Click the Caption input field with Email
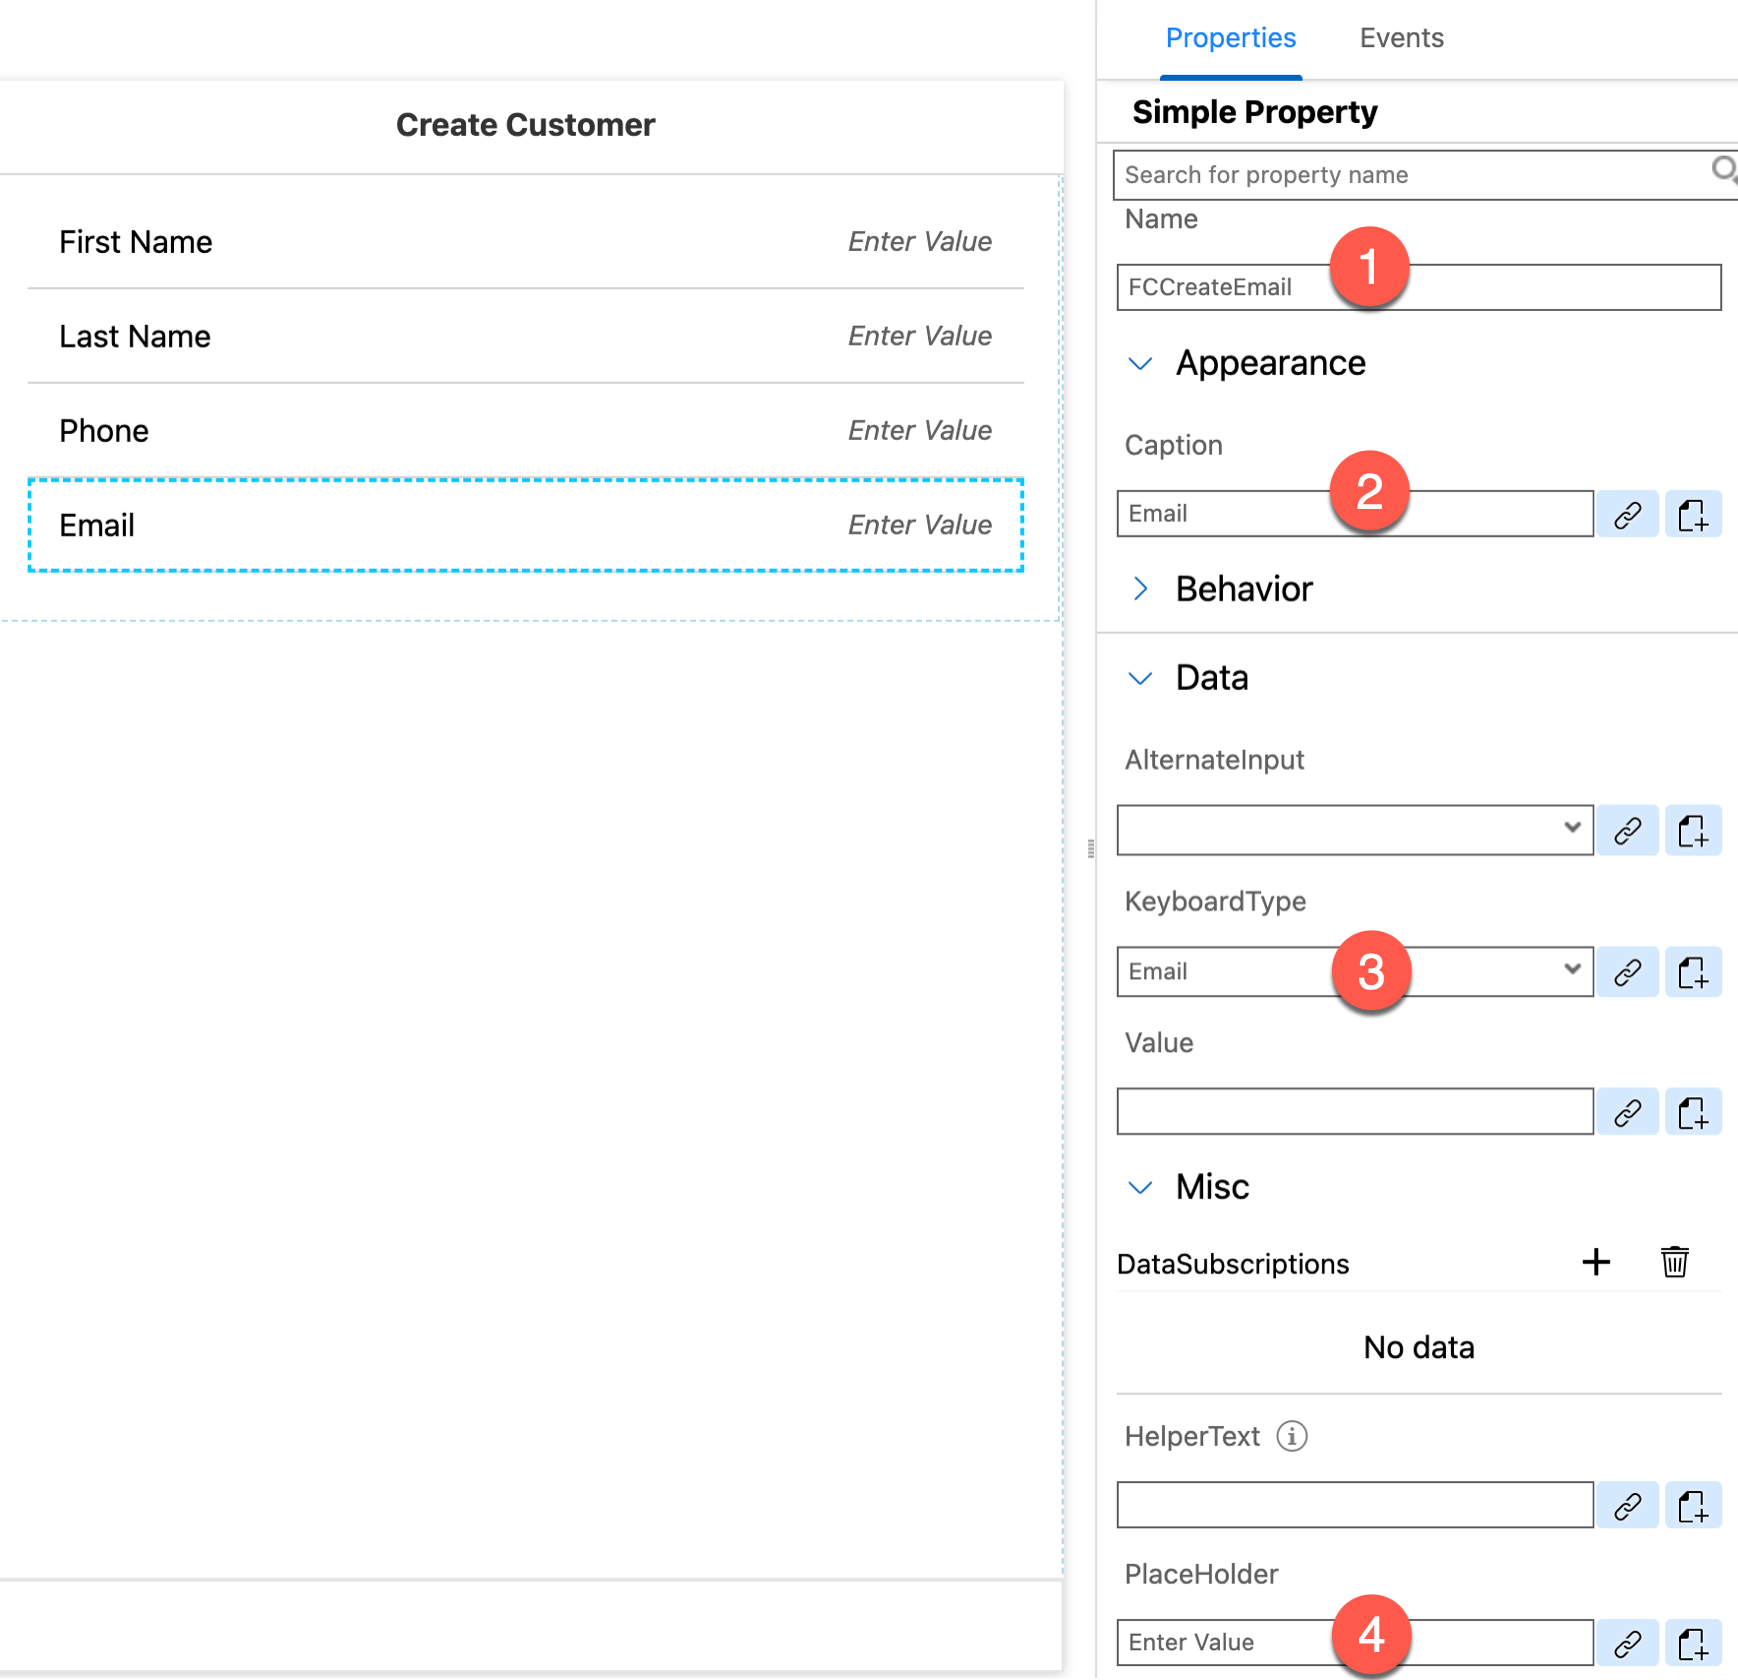1738x1680 pixels. [1355, 514]
